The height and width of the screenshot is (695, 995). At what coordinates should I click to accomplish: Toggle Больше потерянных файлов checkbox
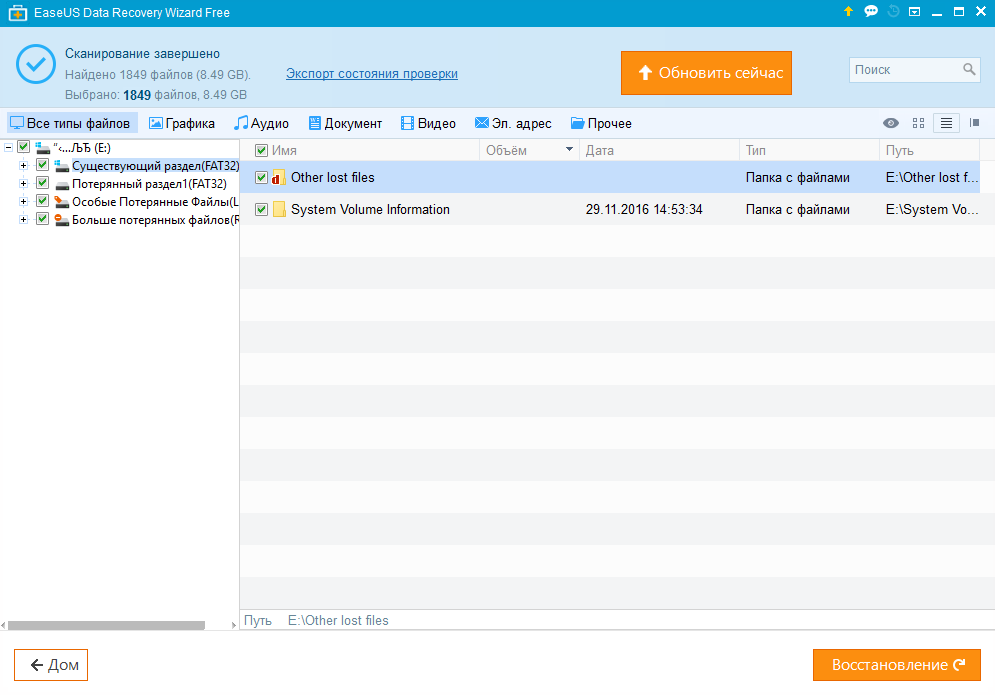pos(43,219)
